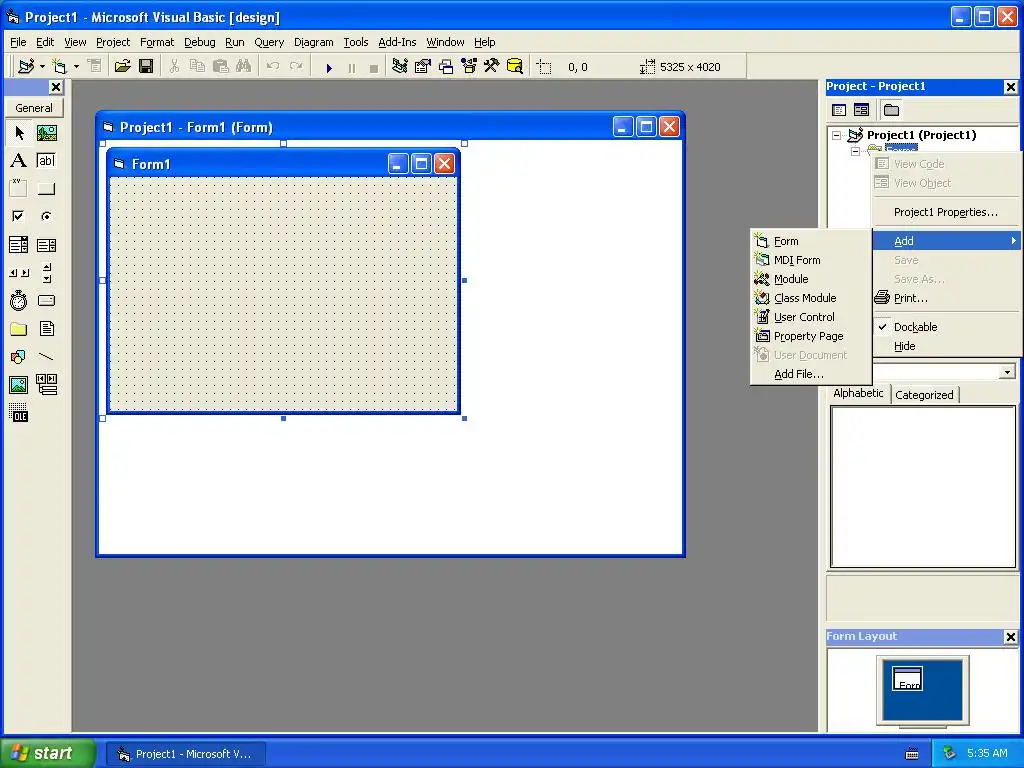Choose Module from Add submenu
Image resolution: width=1024 pixels, height=768 pixels.
click(x=811, y=280)
